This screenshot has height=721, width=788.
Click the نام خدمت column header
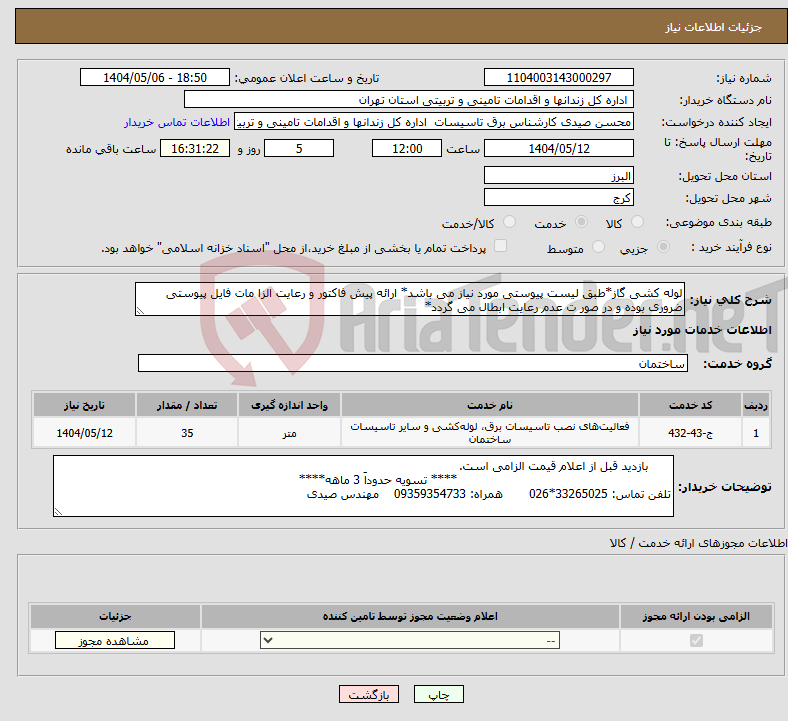pos(489,405)
